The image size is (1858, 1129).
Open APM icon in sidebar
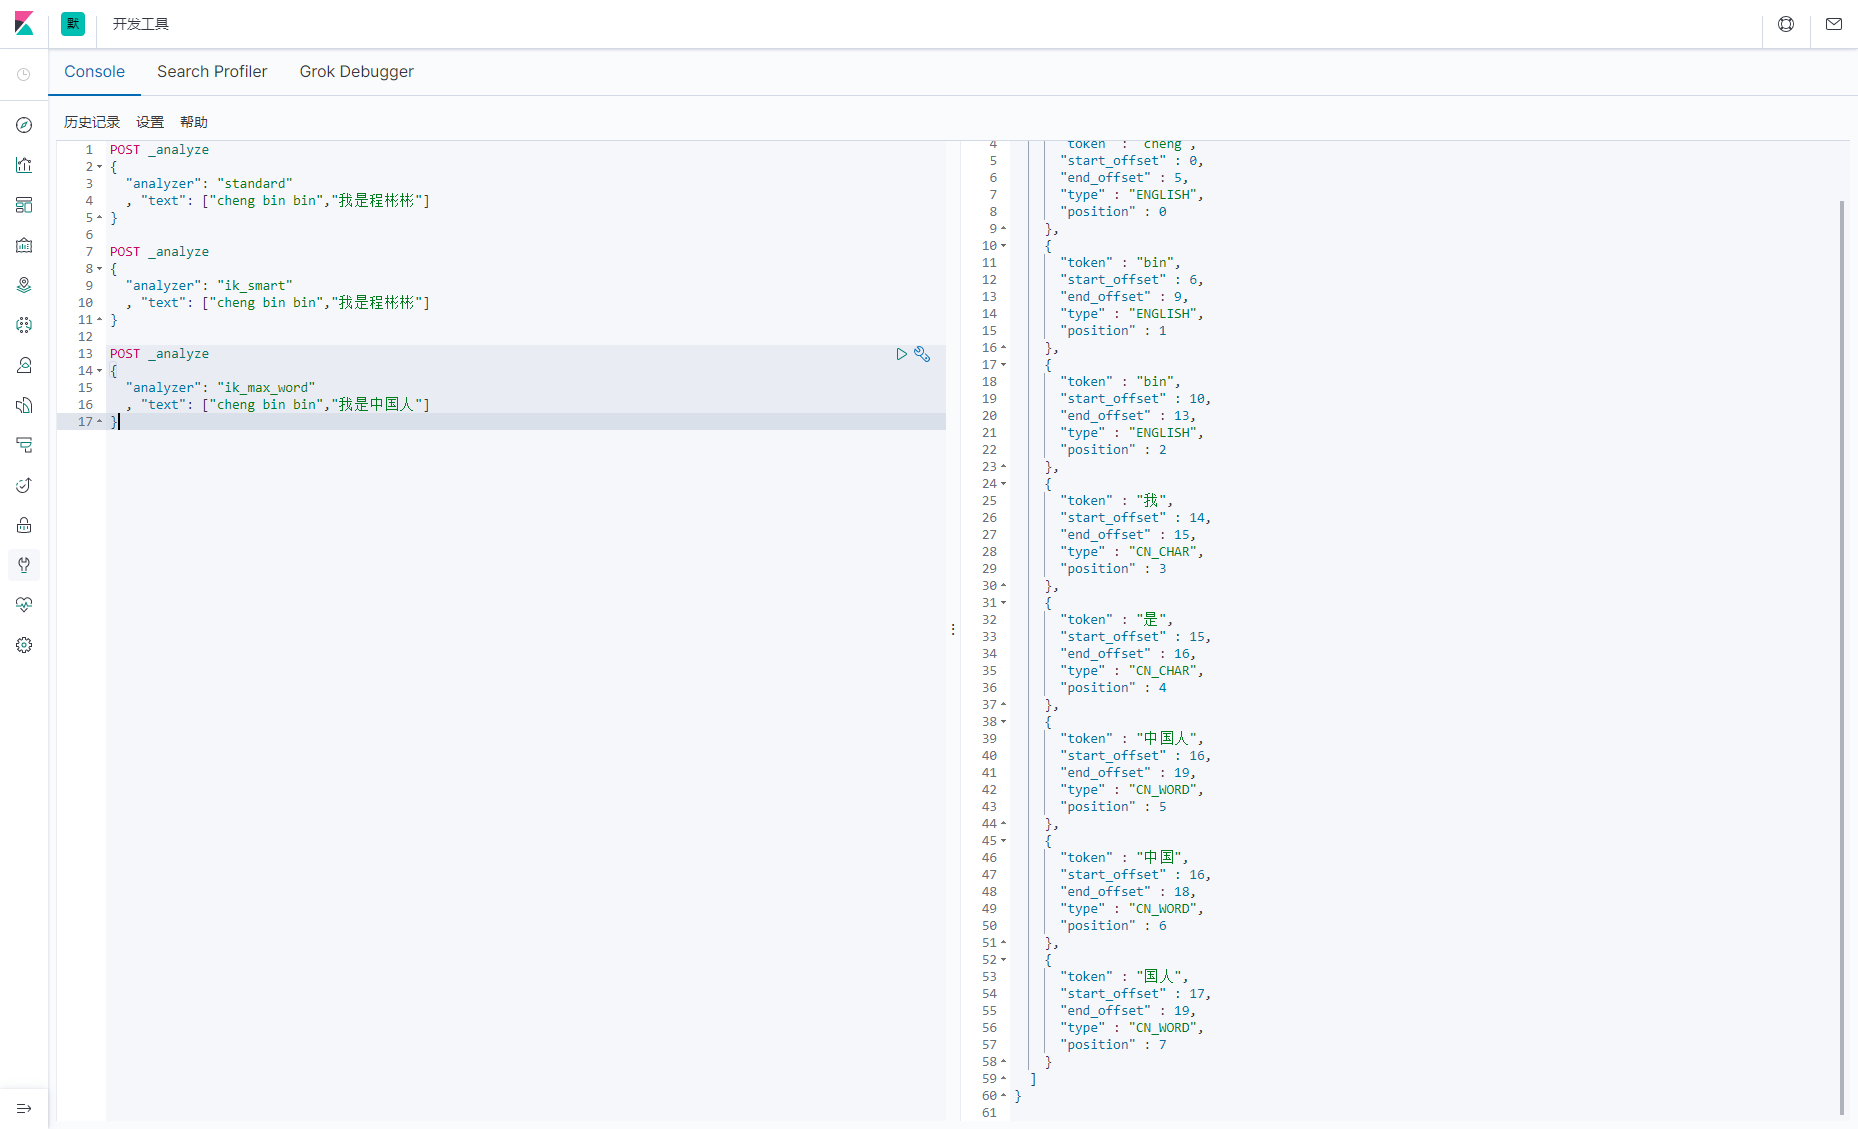click(24, 445)
